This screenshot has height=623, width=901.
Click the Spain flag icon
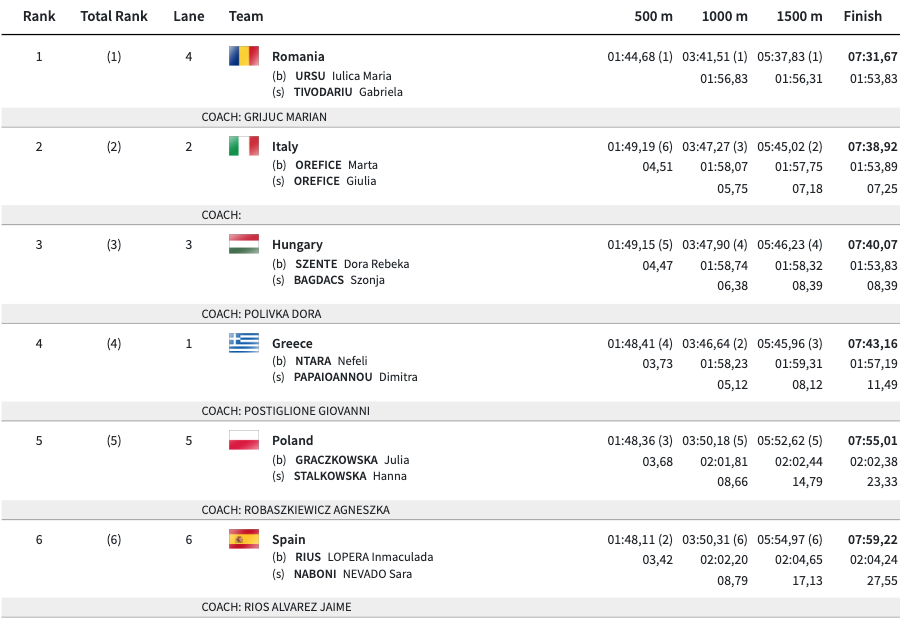coord(243,539)
